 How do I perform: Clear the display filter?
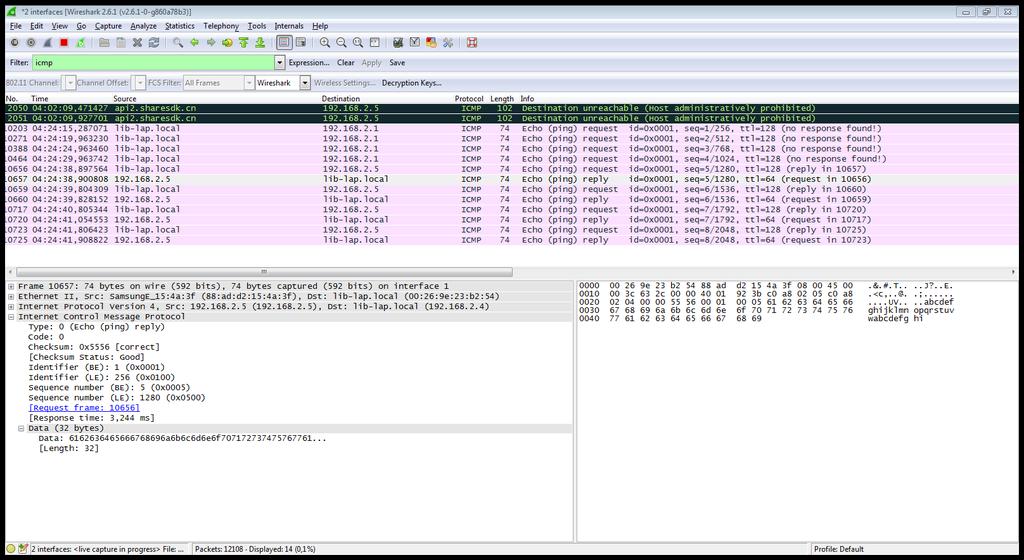coord(345,63)
